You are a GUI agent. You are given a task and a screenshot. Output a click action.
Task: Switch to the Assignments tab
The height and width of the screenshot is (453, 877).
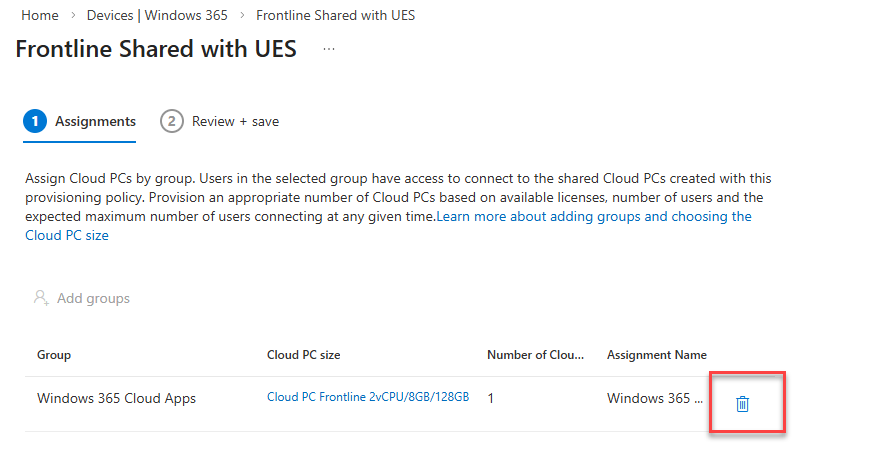95,121
